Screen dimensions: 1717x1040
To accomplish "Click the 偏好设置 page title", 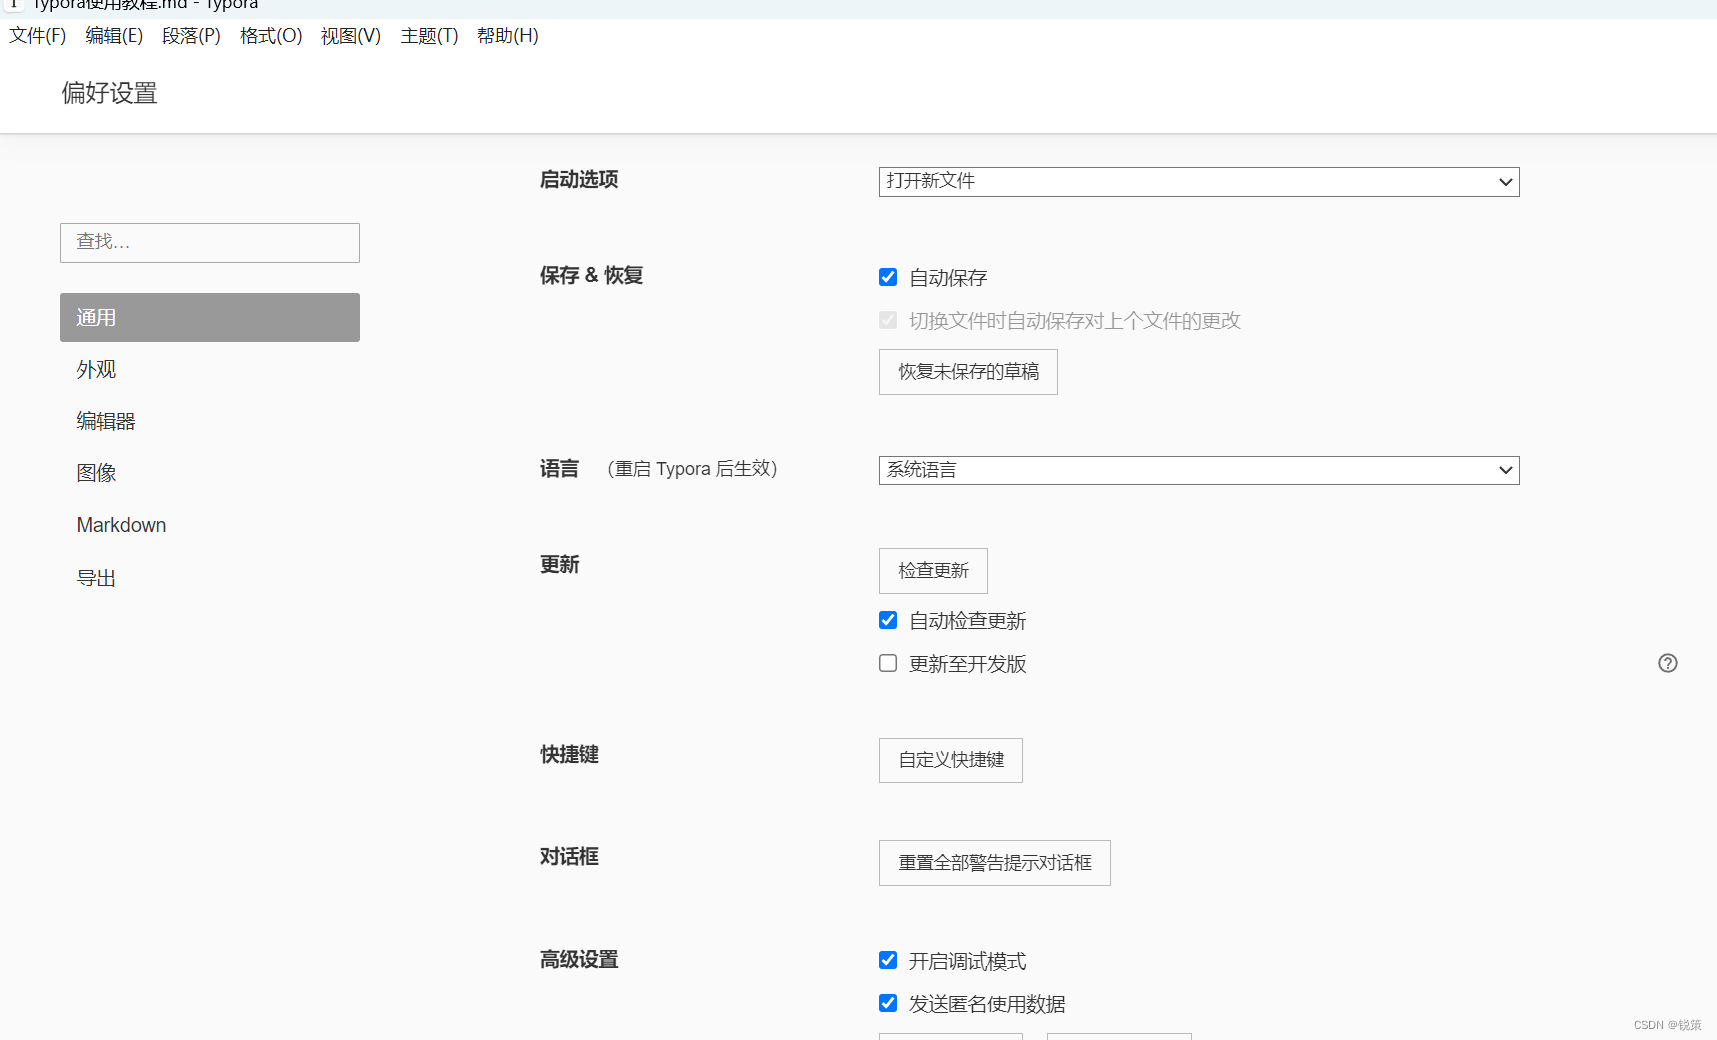I will (x=110, y=93).
